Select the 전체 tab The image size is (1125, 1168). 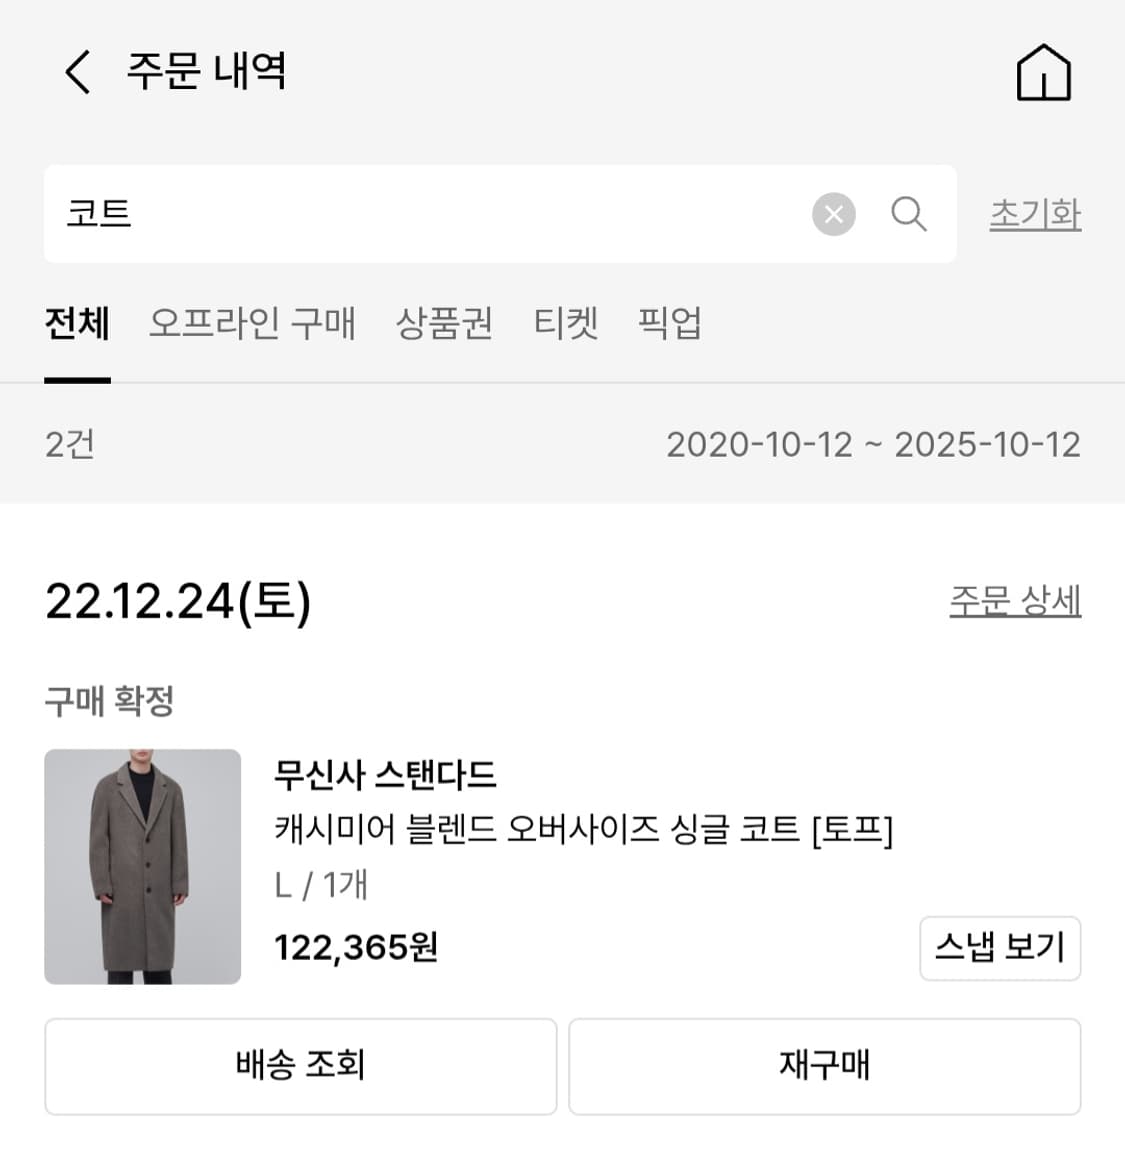pyautogui.click(x=77, y=324)
